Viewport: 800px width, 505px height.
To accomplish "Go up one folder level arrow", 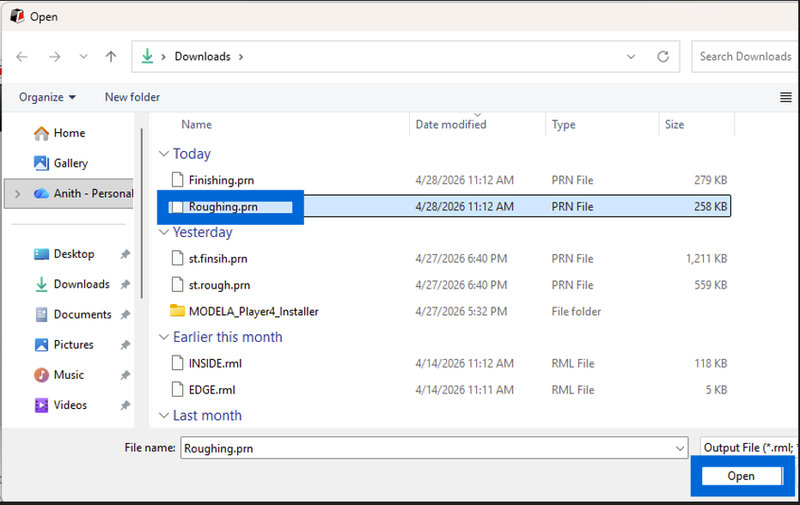I will pos(111,57).
